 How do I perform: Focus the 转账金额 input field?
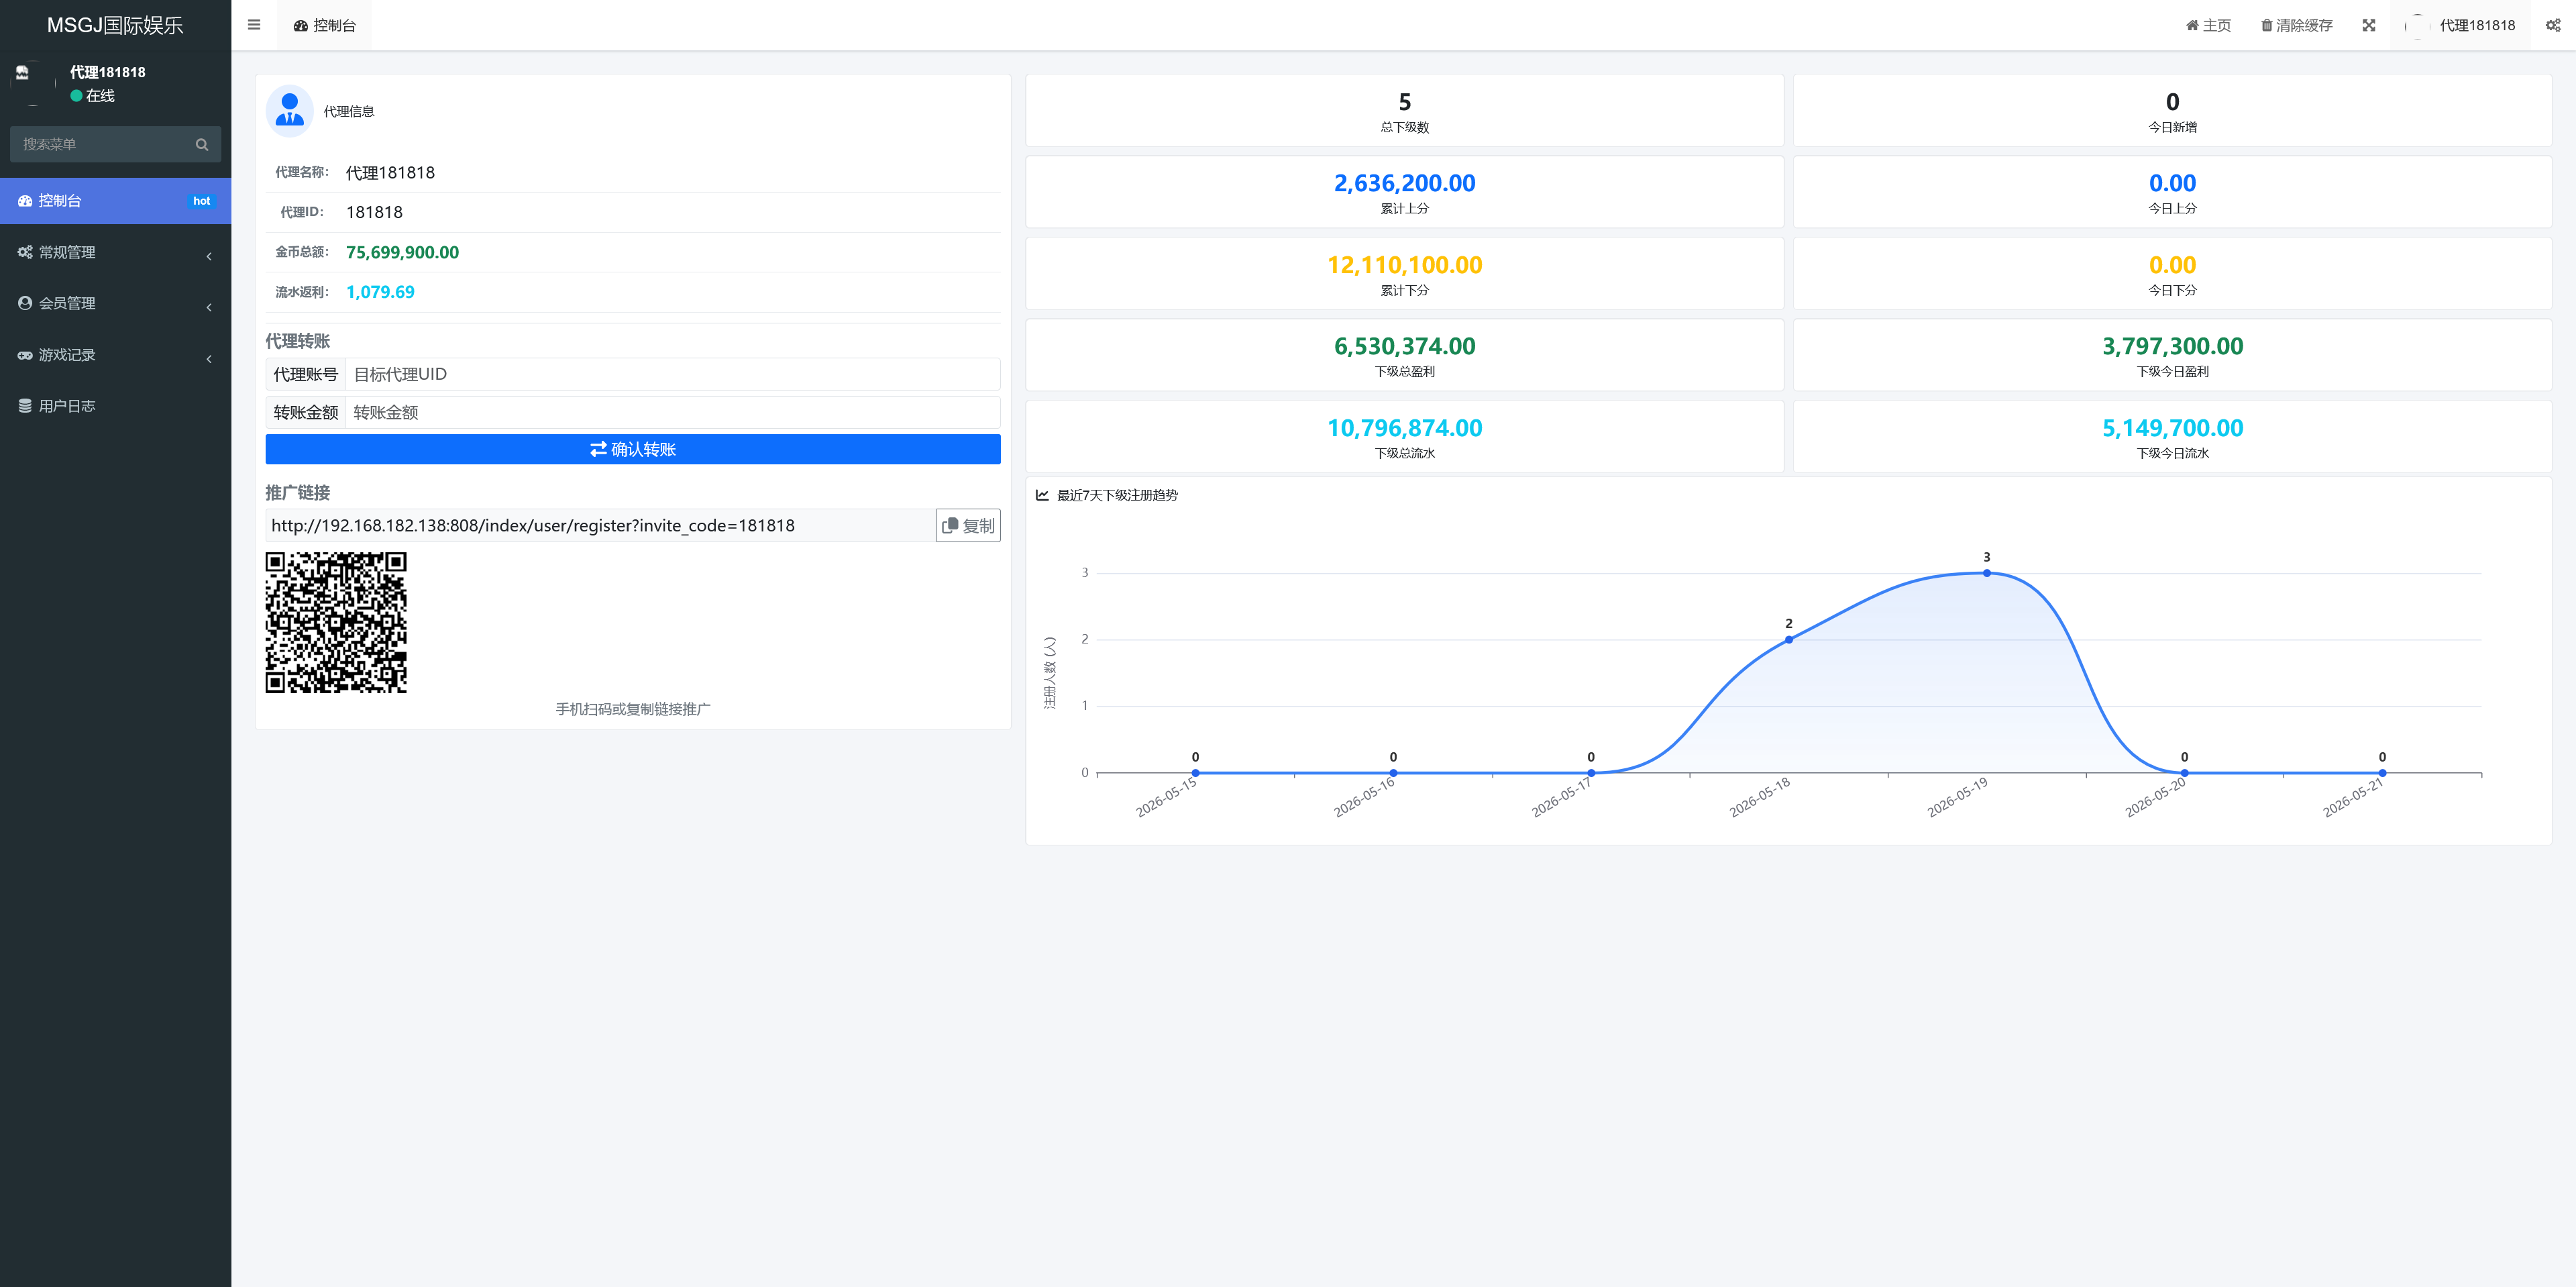(672, 412)
